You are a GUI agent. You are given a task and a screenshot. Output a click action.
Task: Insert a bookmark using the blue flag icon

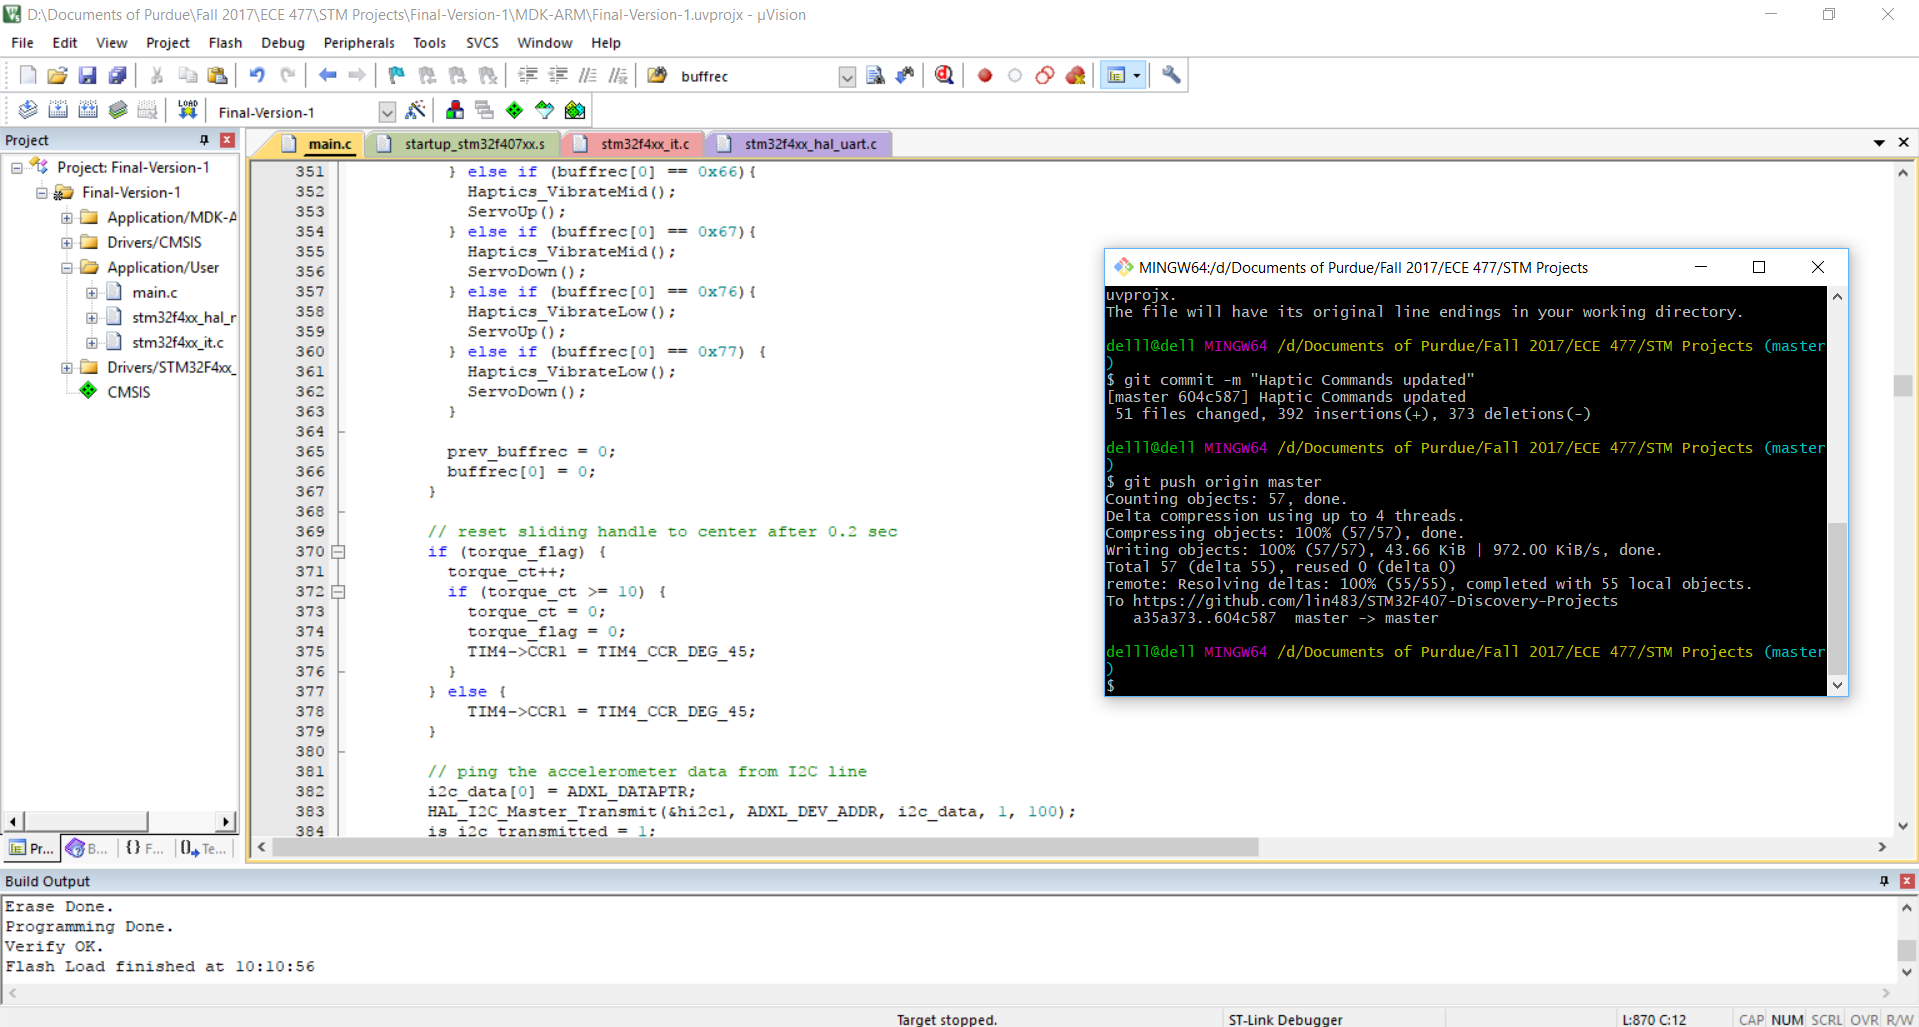[396, 75]
